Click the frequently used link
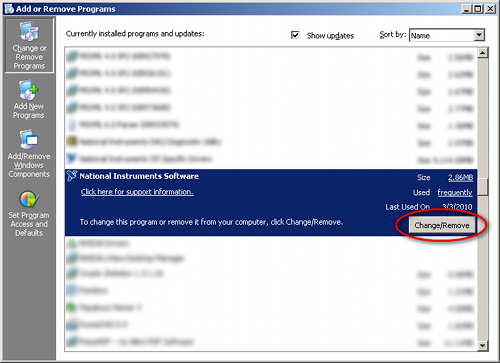Viewport: 500px width, 363px height. [455, 193]
